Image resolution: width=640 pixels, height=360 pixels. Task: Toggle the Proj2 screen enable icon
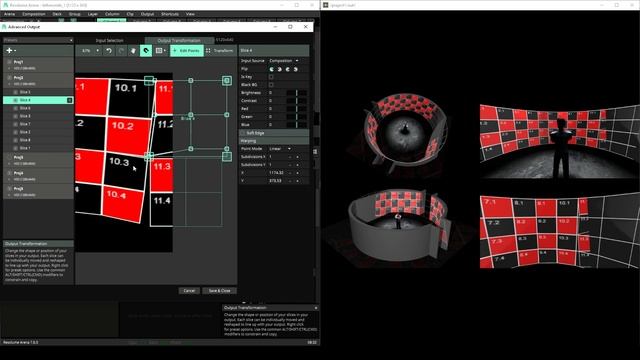point(9,78)
